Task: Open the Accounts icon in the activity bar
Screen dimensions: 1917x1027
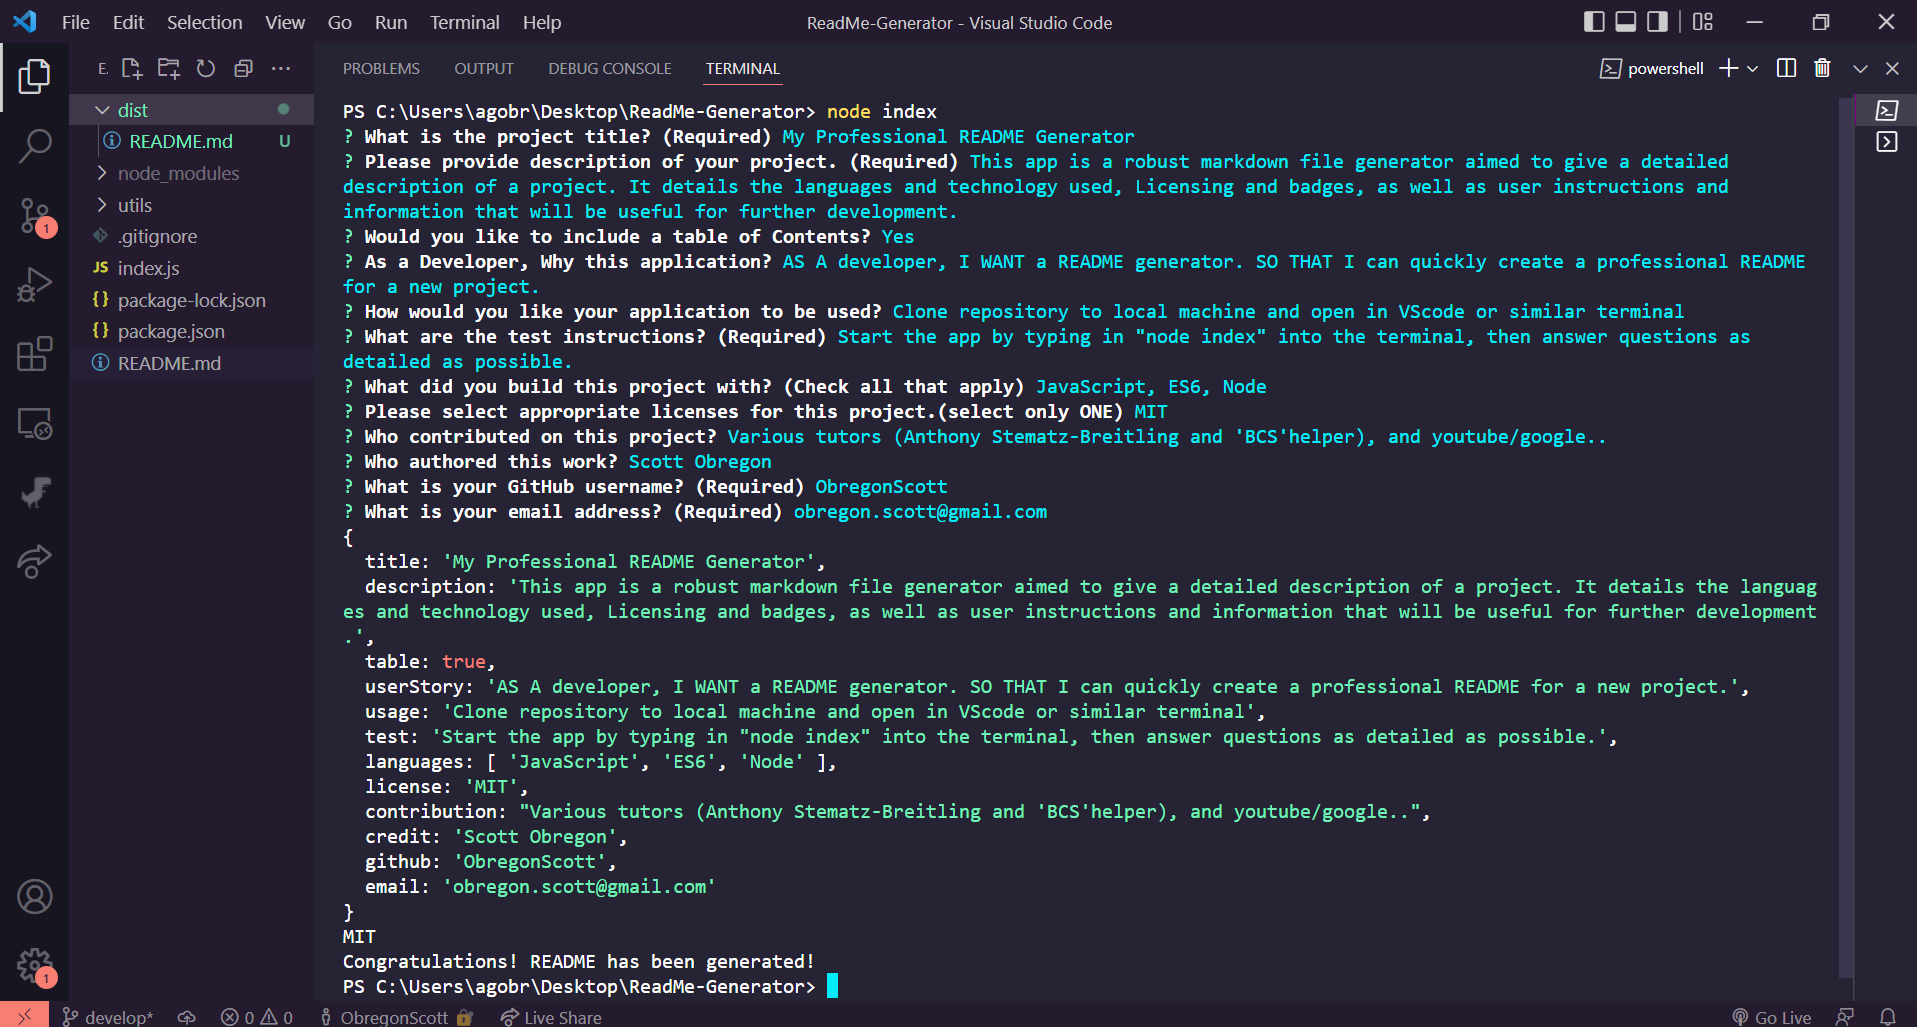Action: point(35,897)
